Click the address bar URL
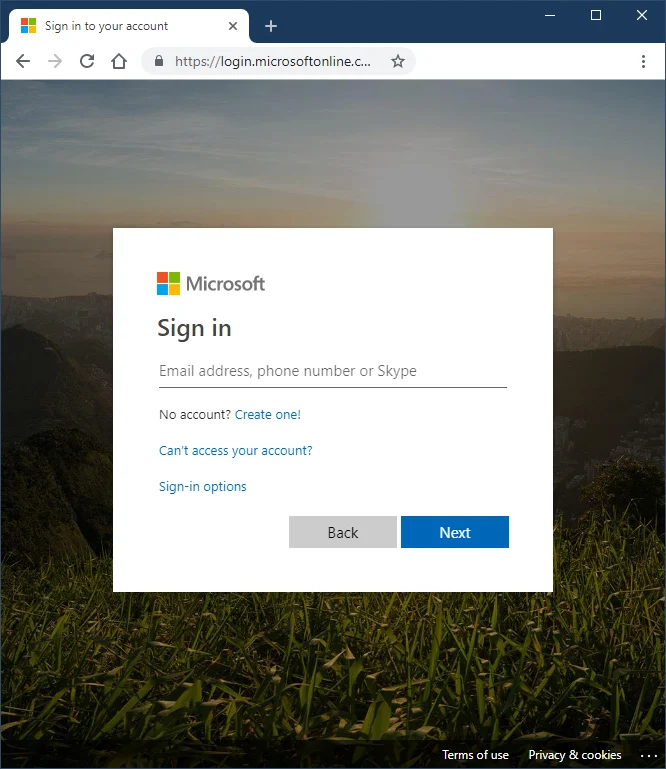The width and height of the screenshot is (666, 769). coord(273,61)
